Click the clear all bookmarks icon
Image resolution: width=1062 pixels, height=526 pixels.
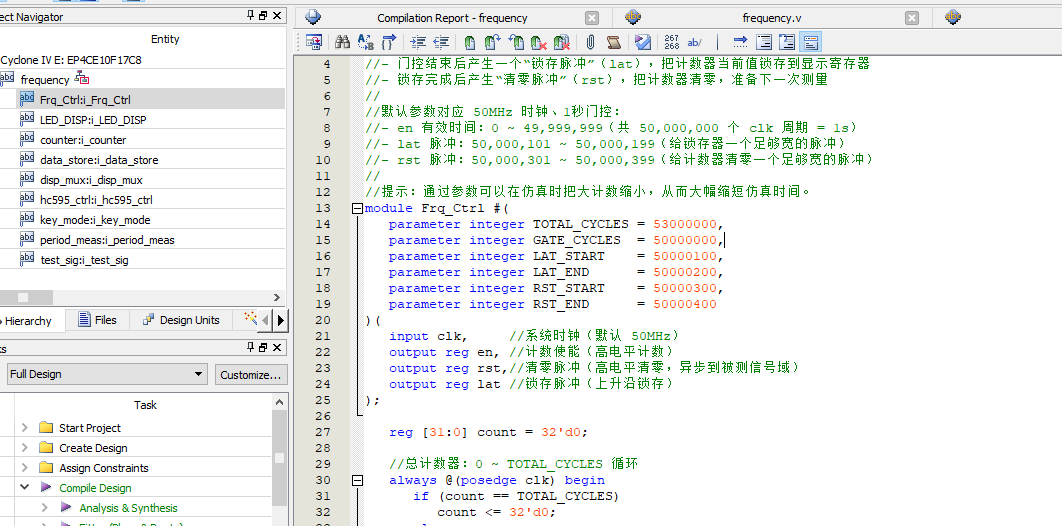[x=561, y=42]
